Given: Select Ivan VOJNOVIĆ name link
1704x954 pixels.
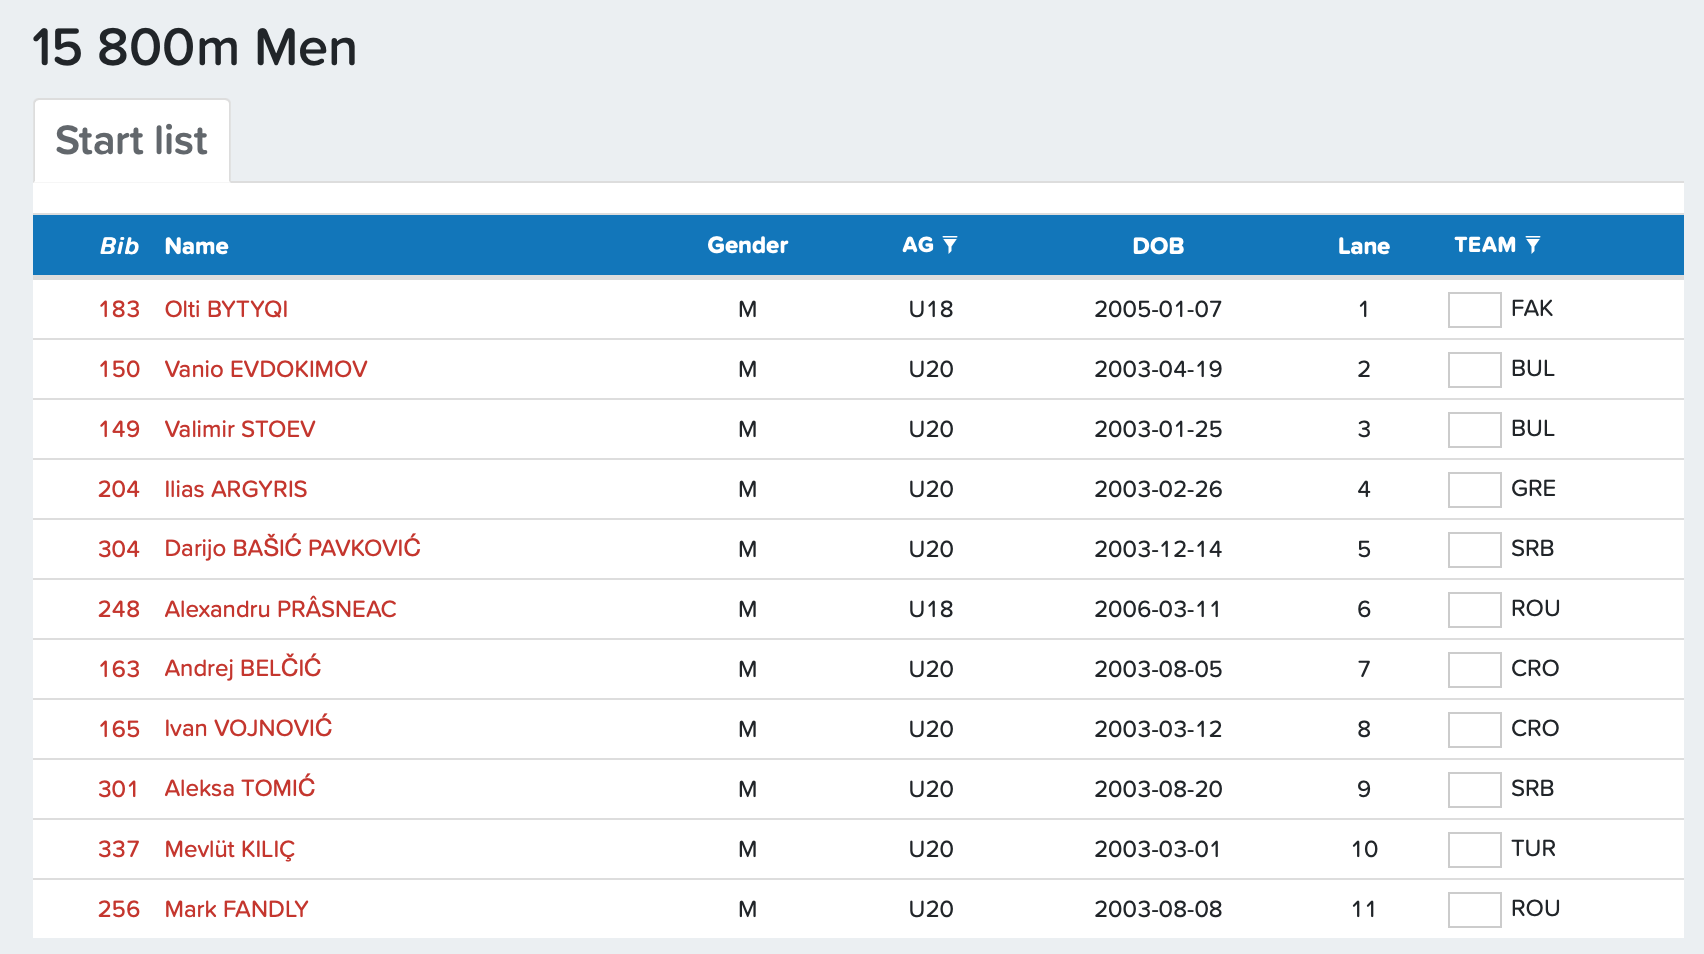Looking at the screenshot, I should 248,729.
